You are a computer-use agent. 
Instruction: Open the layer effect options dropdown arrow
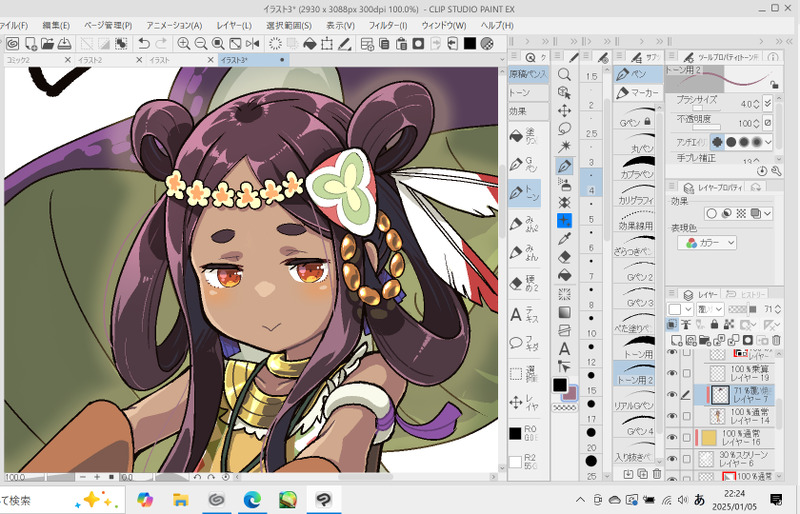click(x=767, y=213)
